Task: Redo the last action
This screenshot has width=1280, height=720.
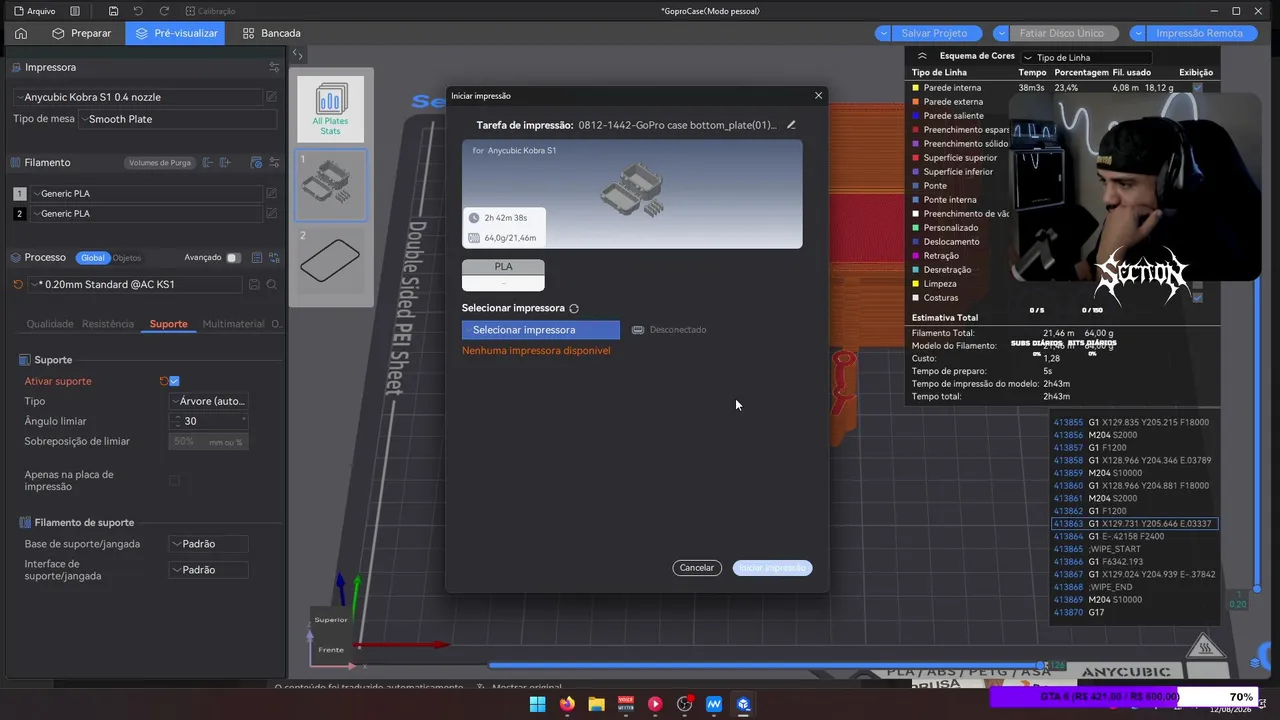Action: 164,11
